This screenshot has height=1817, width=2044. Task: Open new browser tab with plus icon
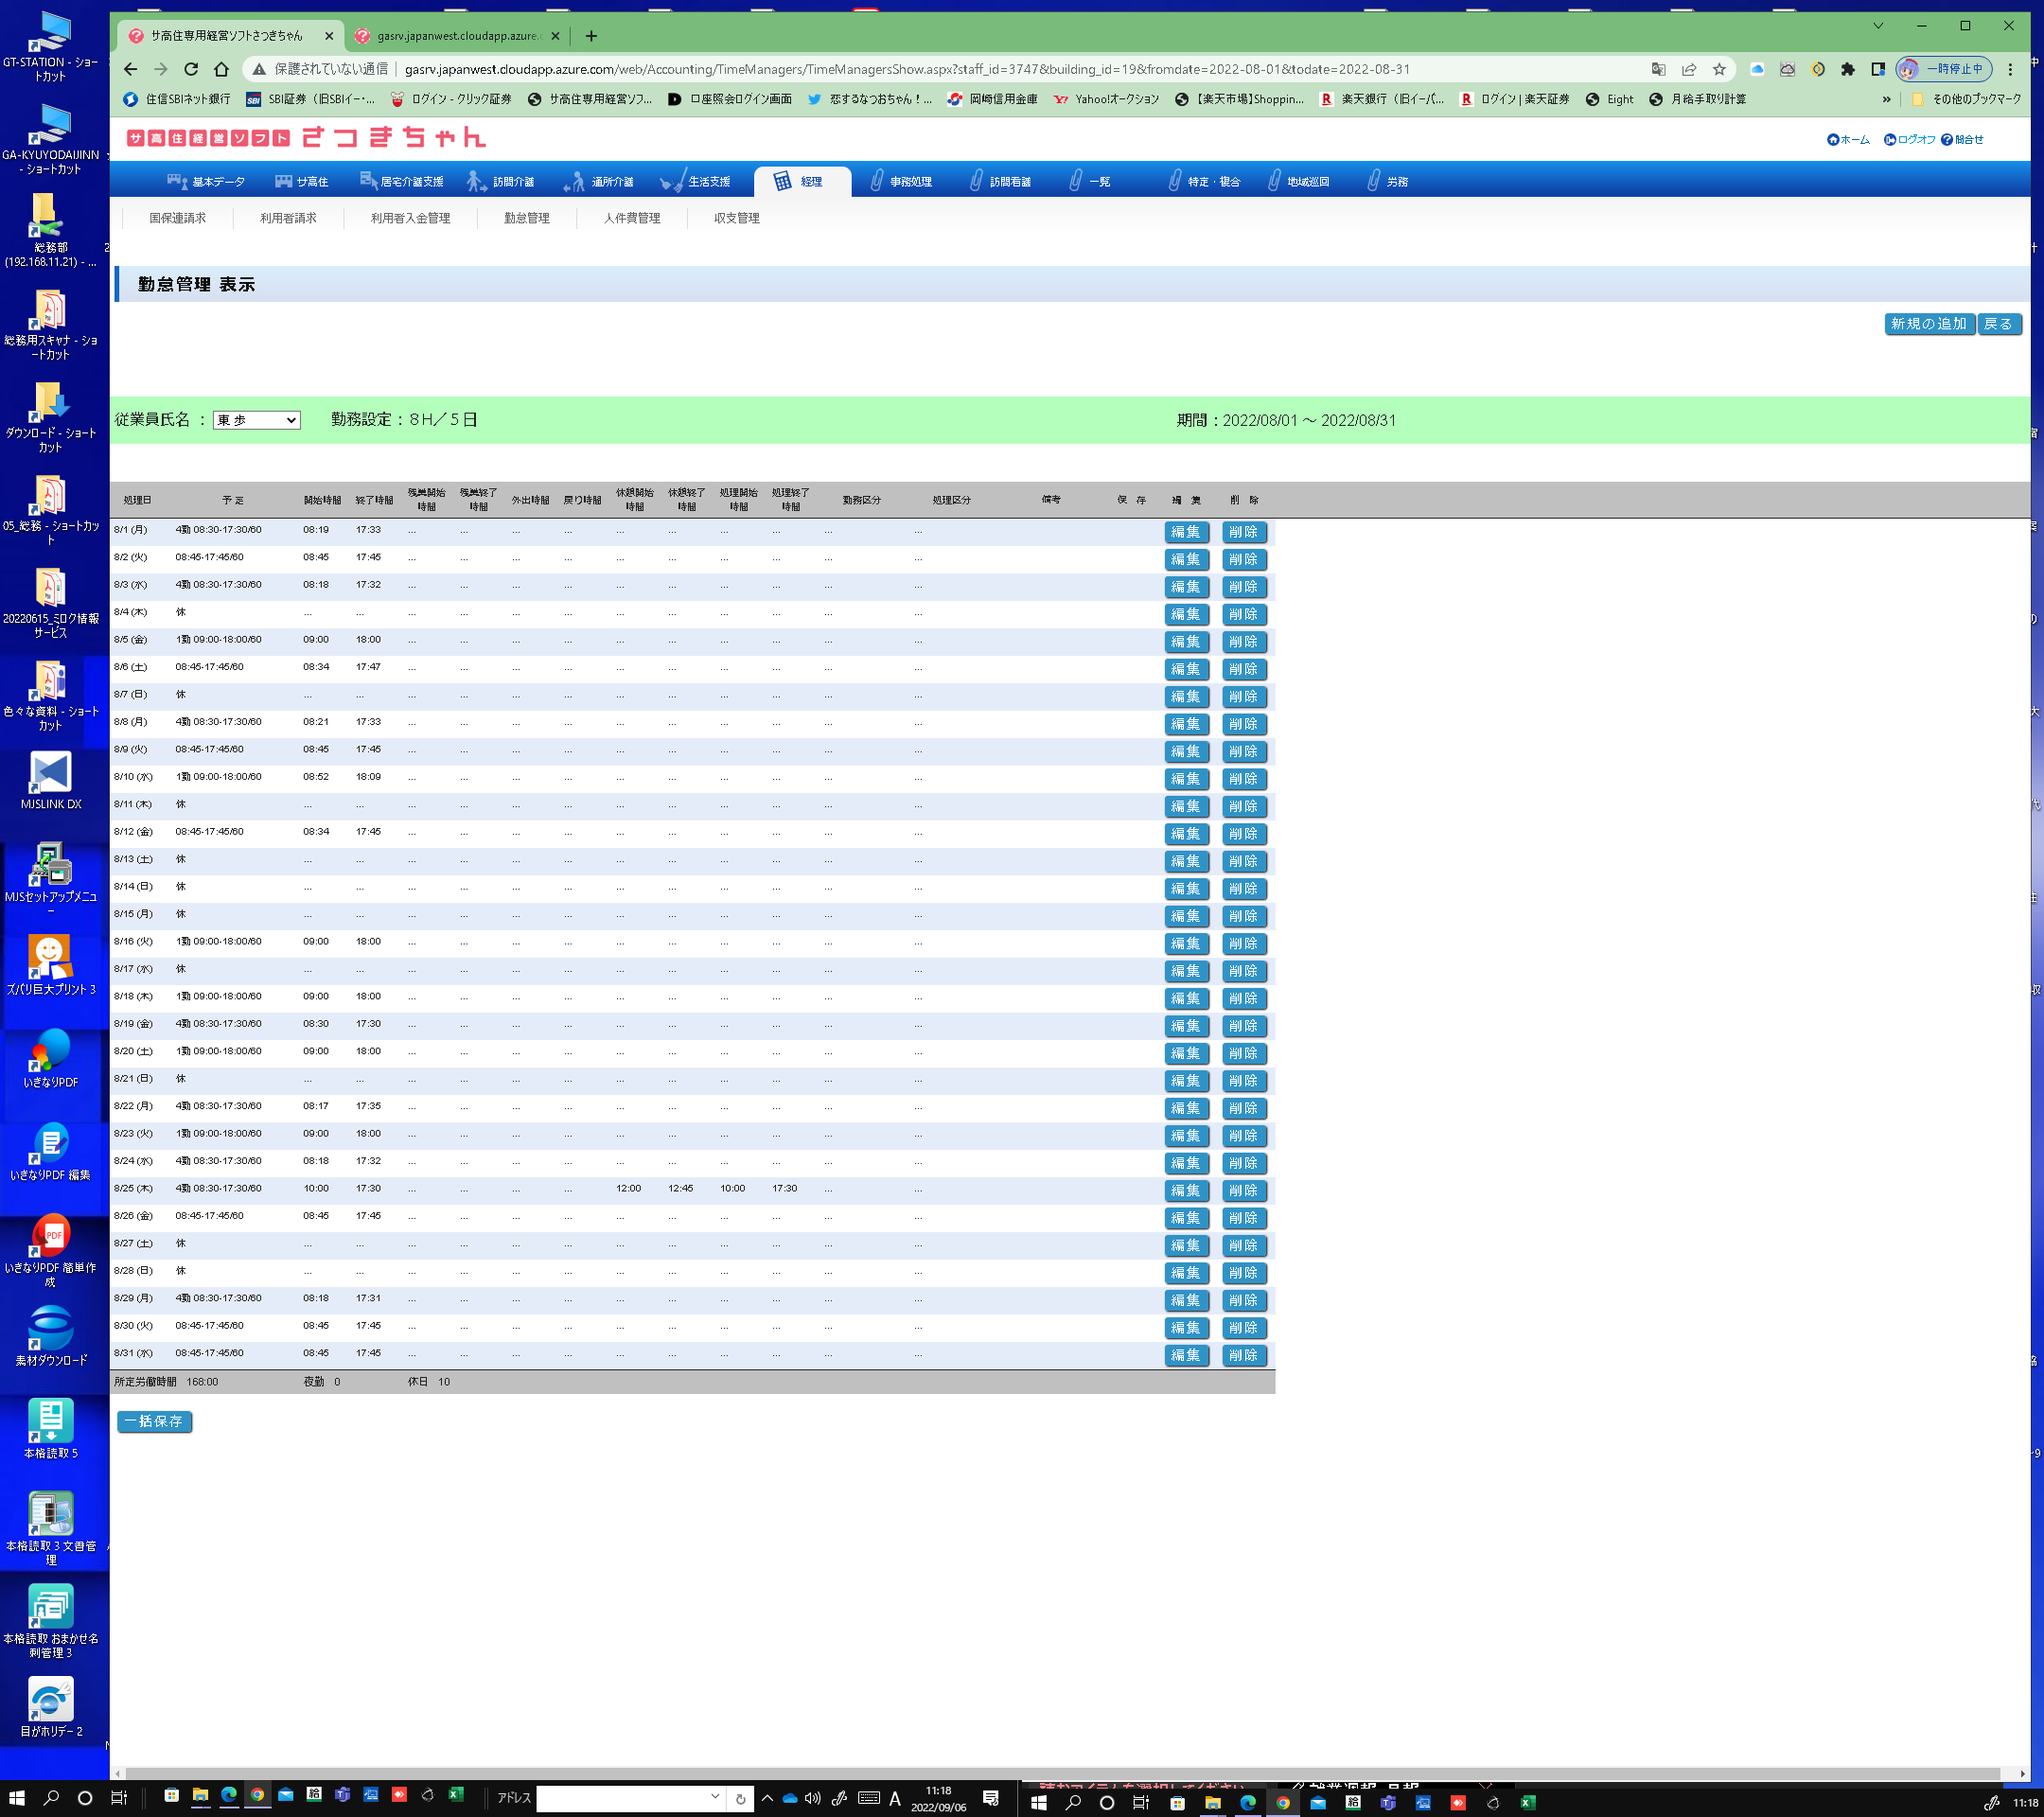pos(591,36)
